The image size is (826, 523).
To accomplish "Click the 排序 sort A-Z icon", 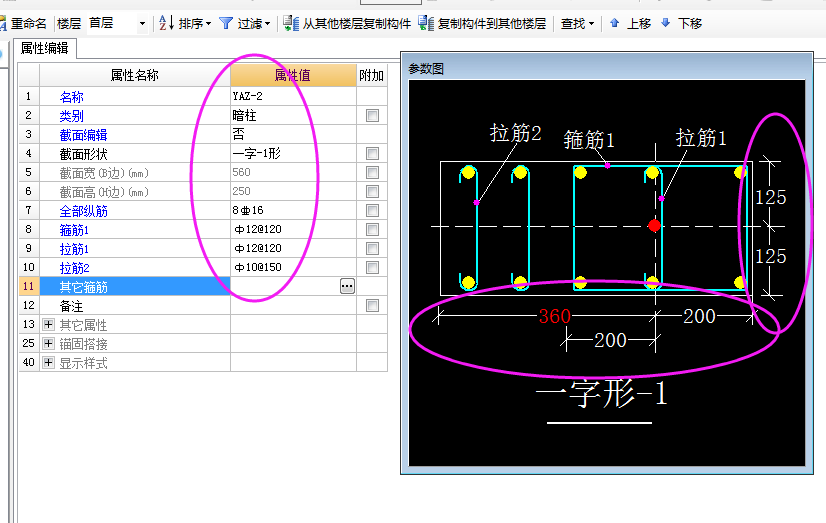I will pyautogui.click(x=166, y=23).
